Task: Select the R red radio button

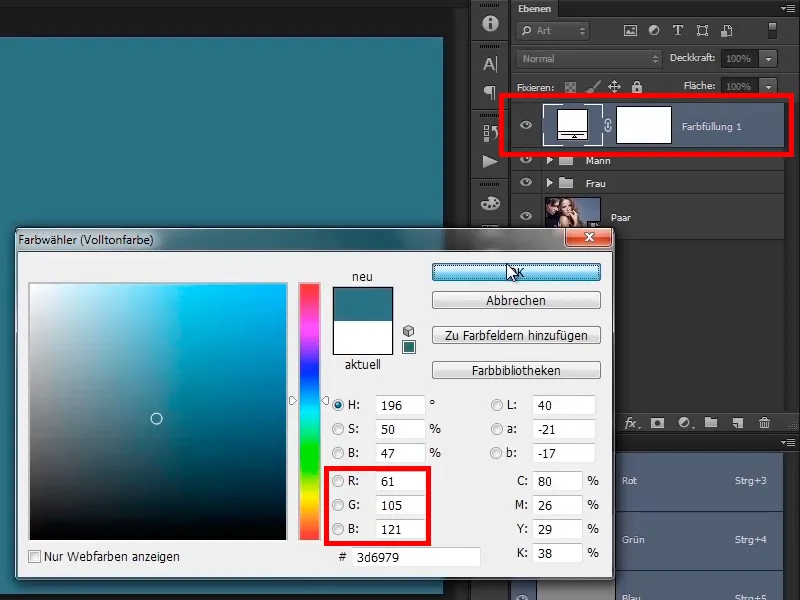Action: click(338, 481)
